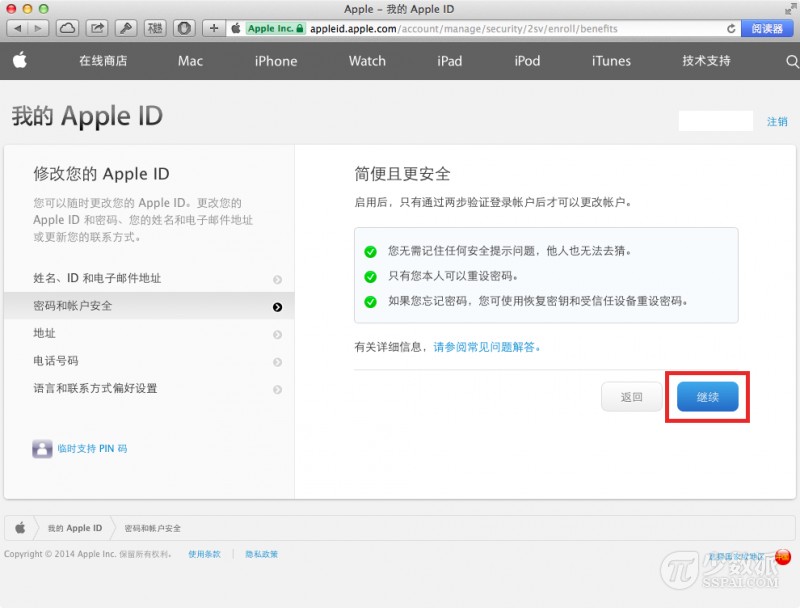Go forward with the Safari forward arrow
Screen dimensions: 800x608
pyautogui.click(x=38, y=29)
